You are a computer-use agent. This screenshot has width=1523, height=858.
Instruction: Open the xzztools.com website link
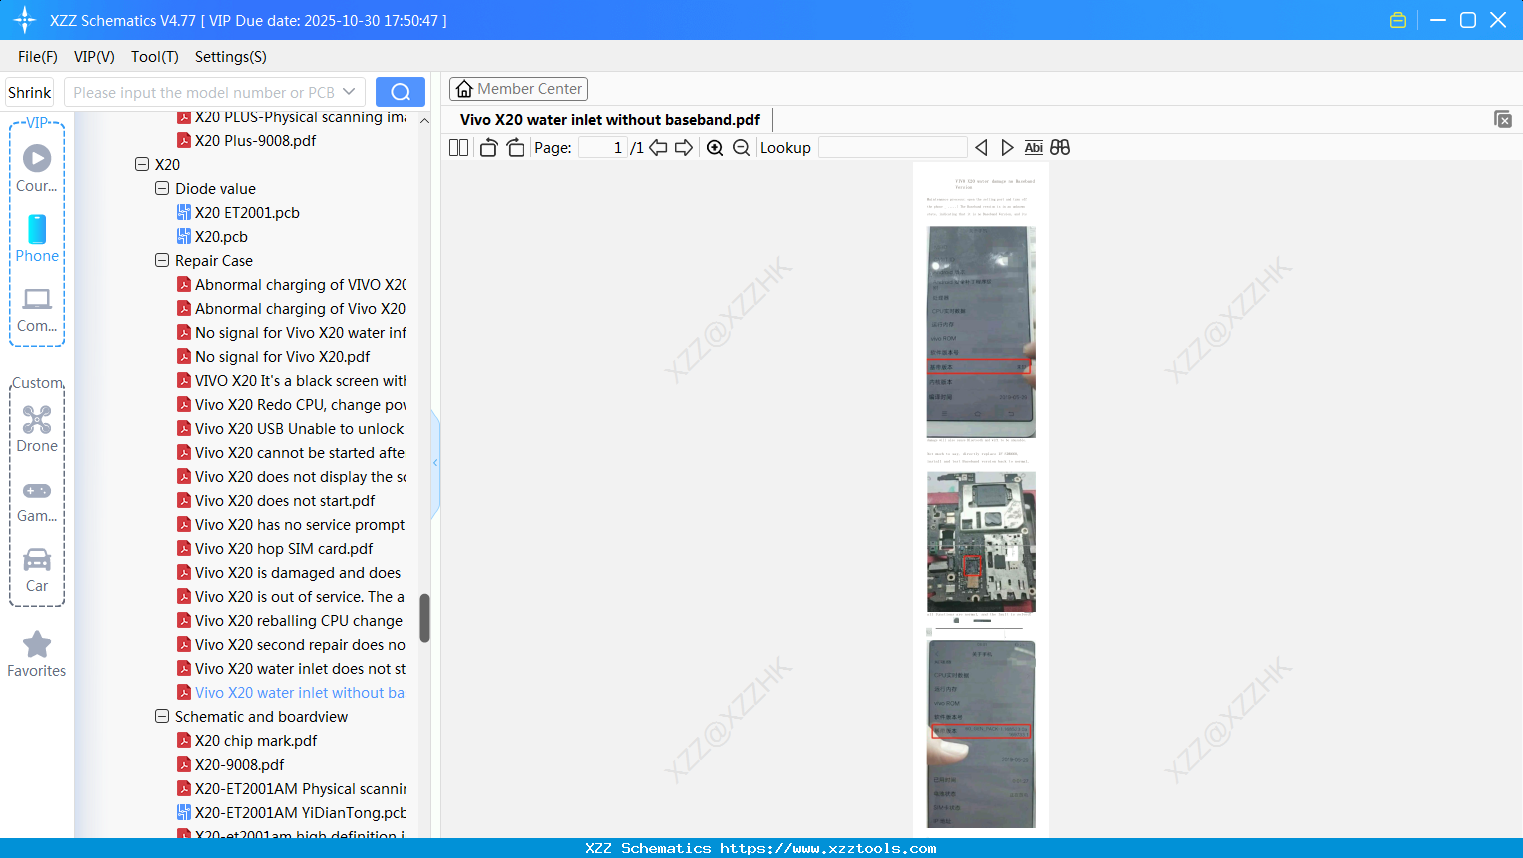828,848
